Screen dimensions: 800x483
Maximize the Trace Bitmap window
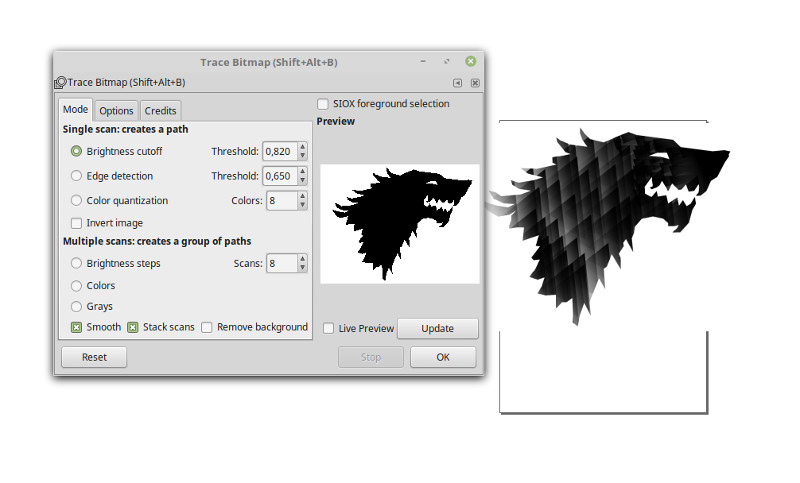click(447, 61)
